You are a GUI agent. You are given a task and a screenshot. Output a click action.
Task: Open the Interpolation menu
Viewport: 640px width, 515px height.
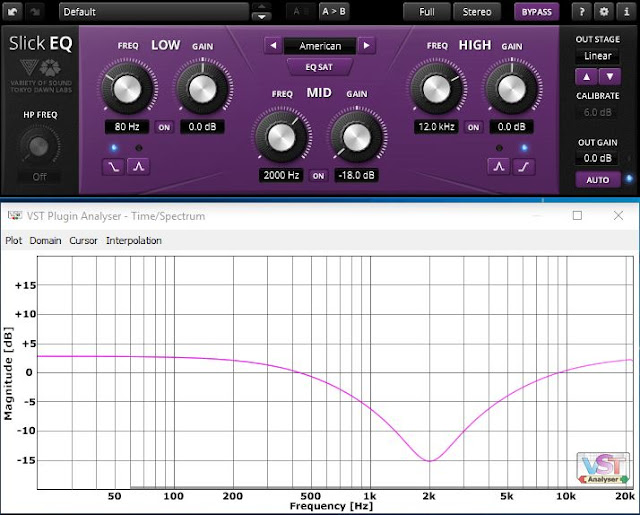click(134, 241)
